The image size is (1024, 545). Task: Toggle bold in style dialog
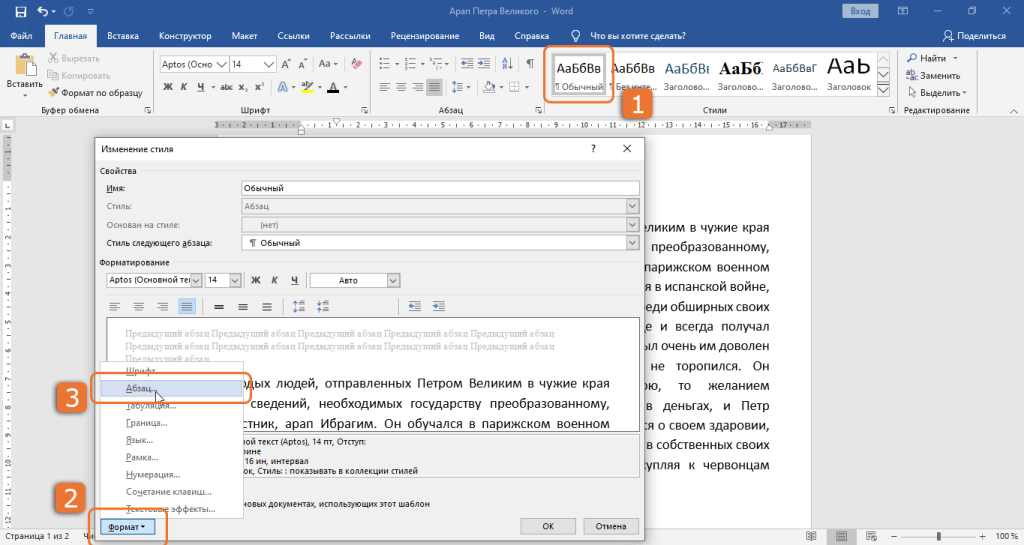[x=255, y=280]
